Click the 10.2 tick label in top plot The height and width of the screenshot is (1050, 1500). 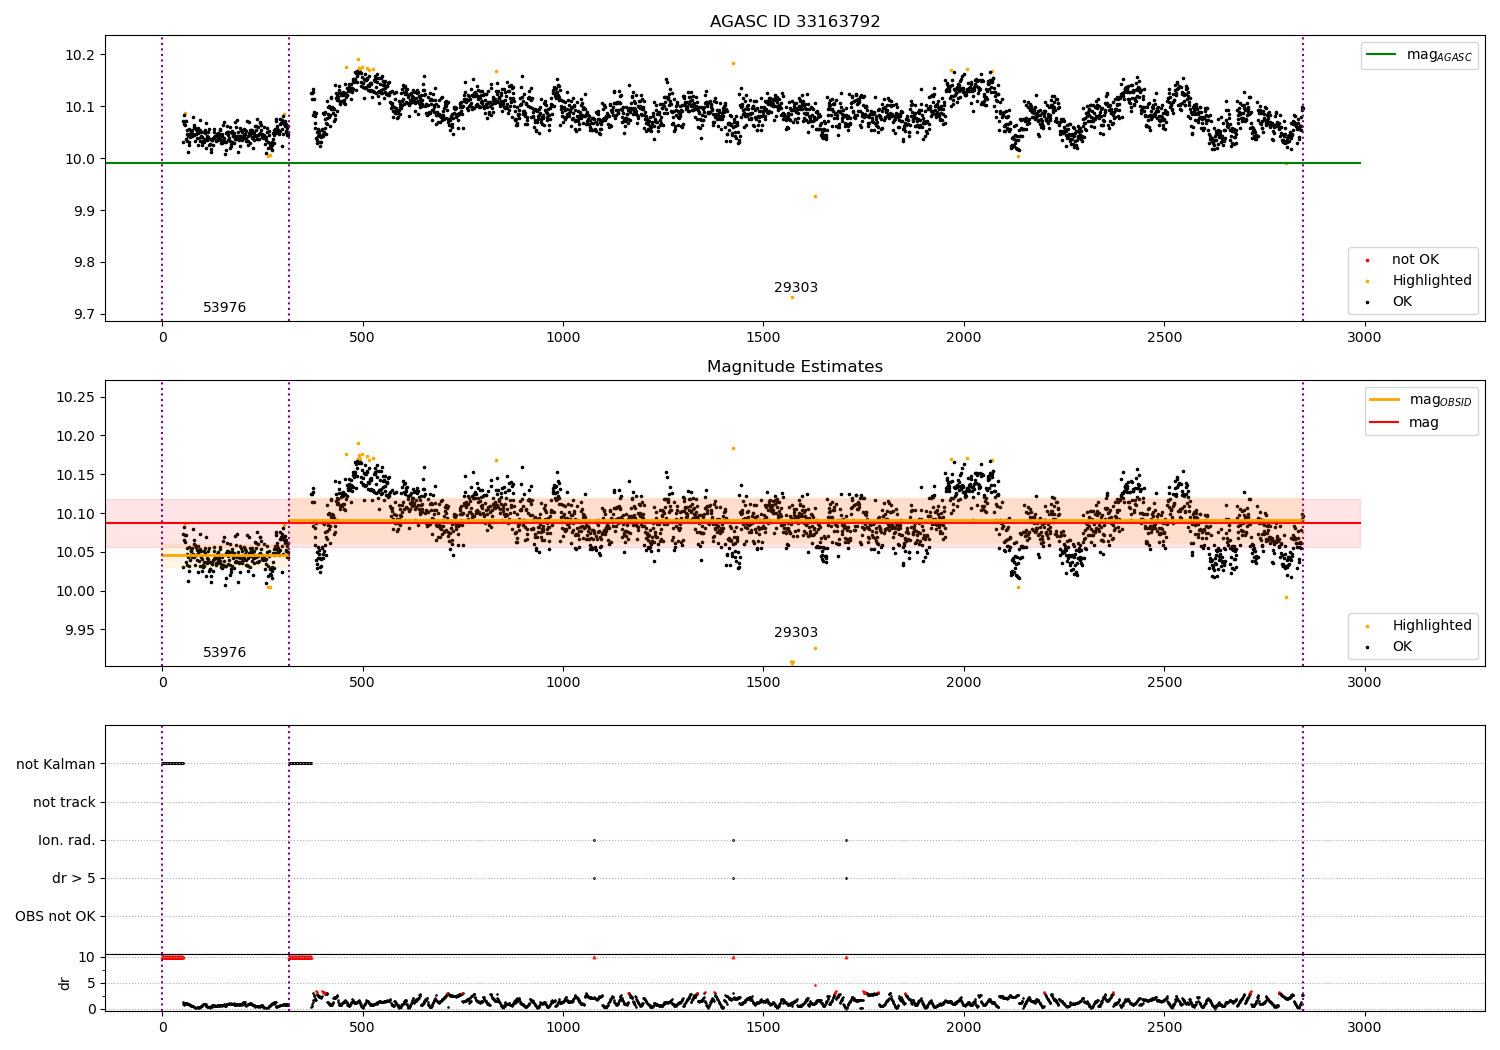click(x=80, y=55)
